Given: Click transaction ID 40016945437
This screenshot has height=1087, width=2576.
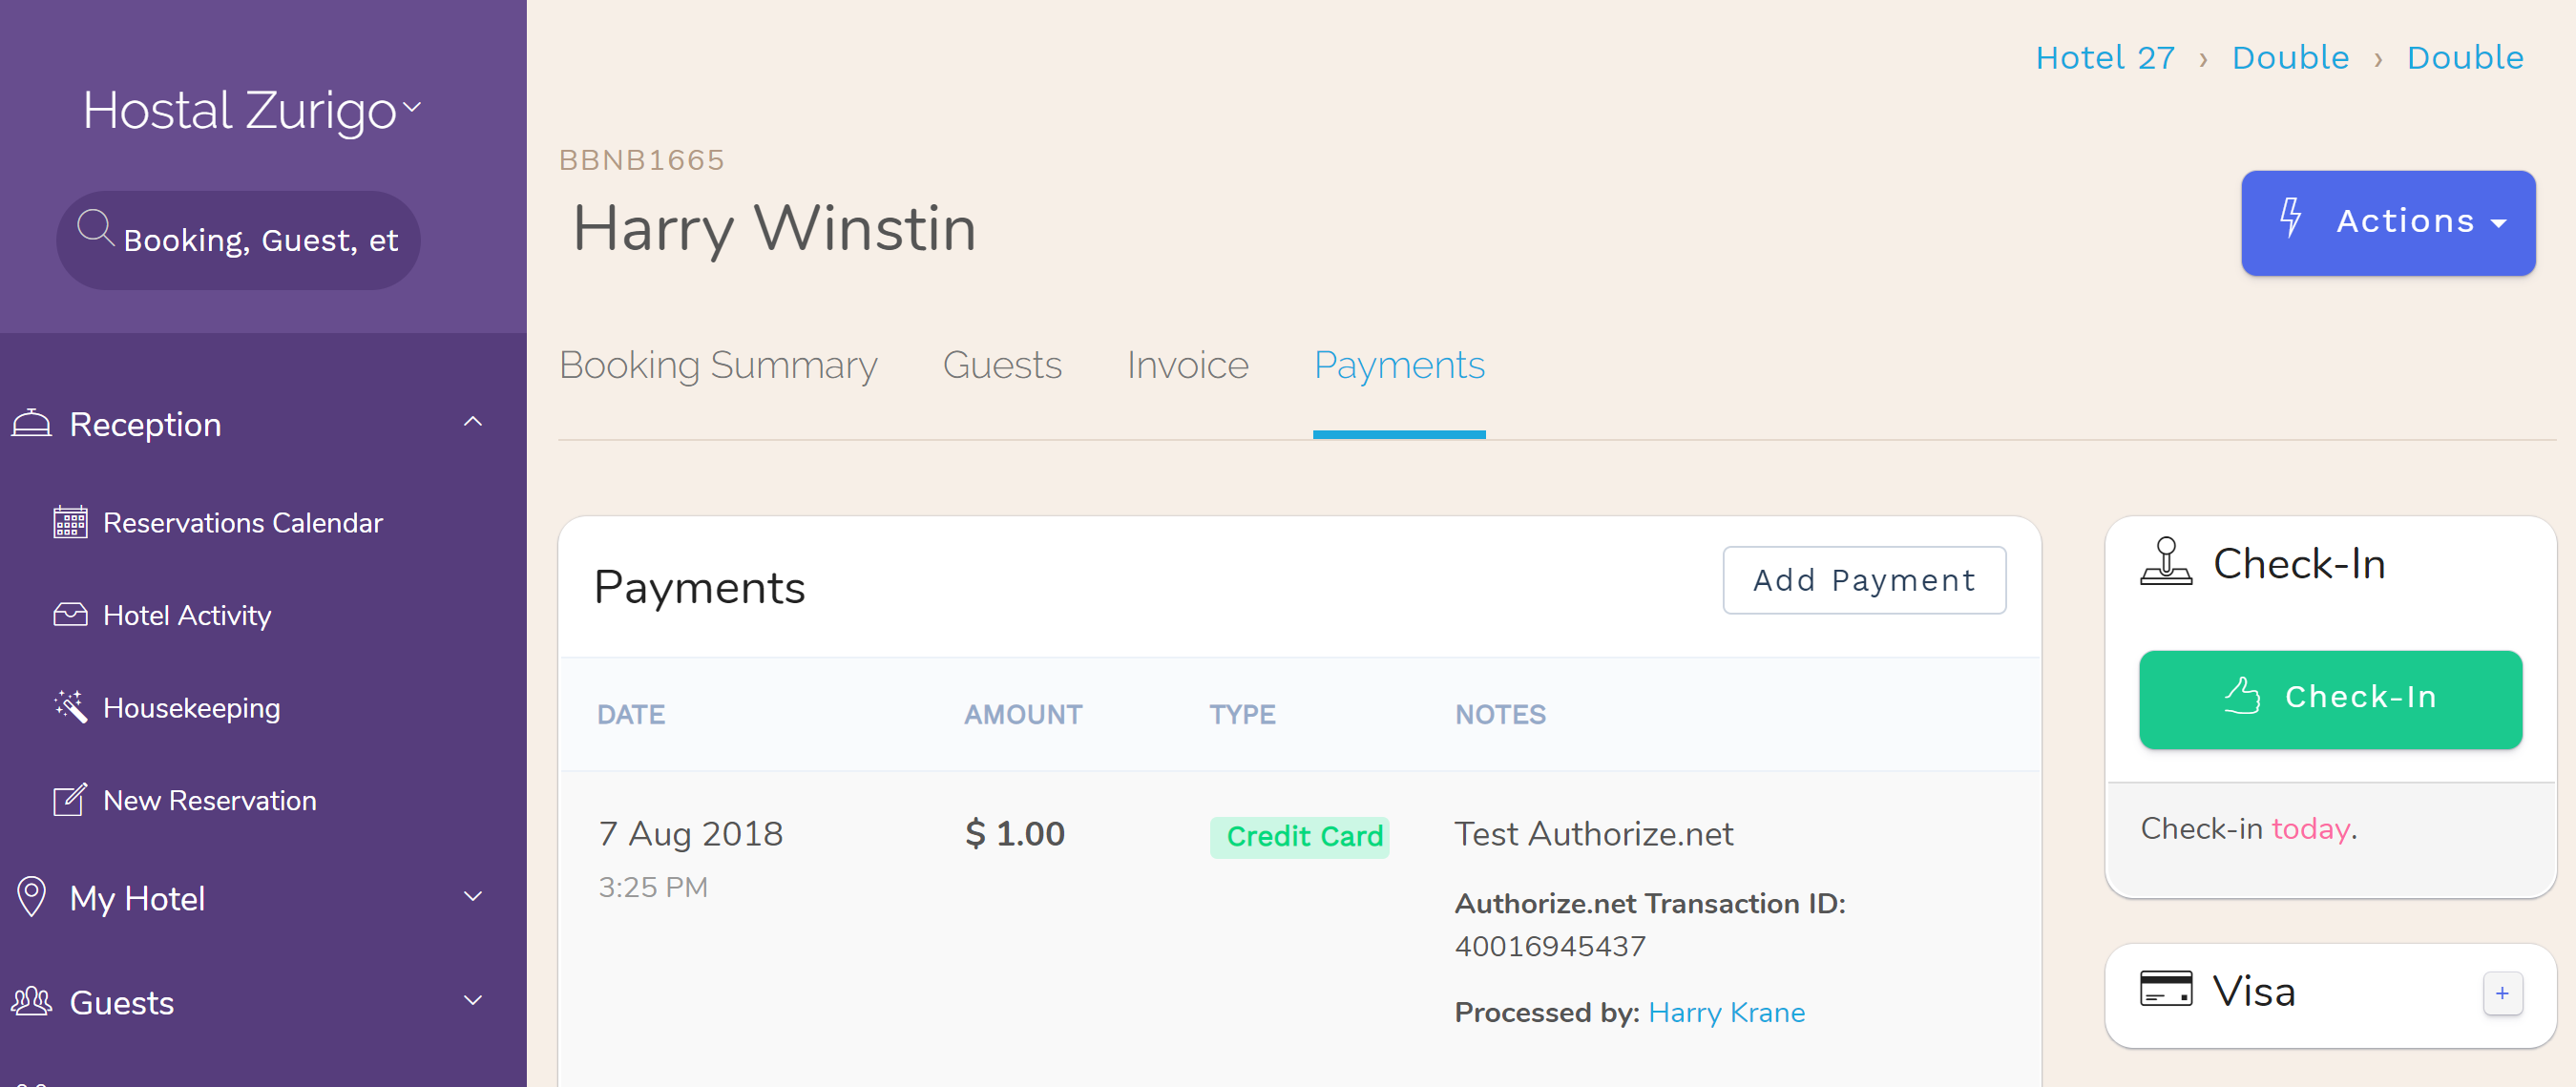Looking at the screenshot, I should [x=1550, y=945].
